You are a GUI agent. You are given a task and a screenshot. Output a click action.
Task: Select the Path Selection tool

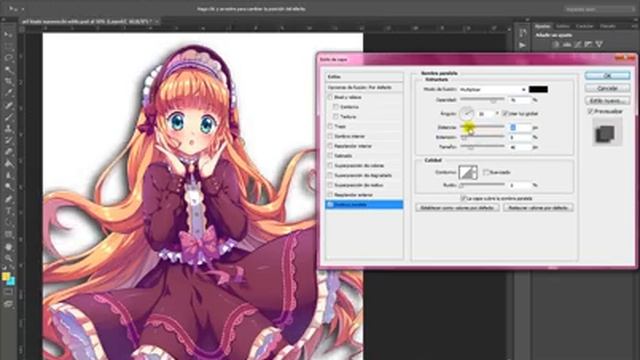point(8,223)
